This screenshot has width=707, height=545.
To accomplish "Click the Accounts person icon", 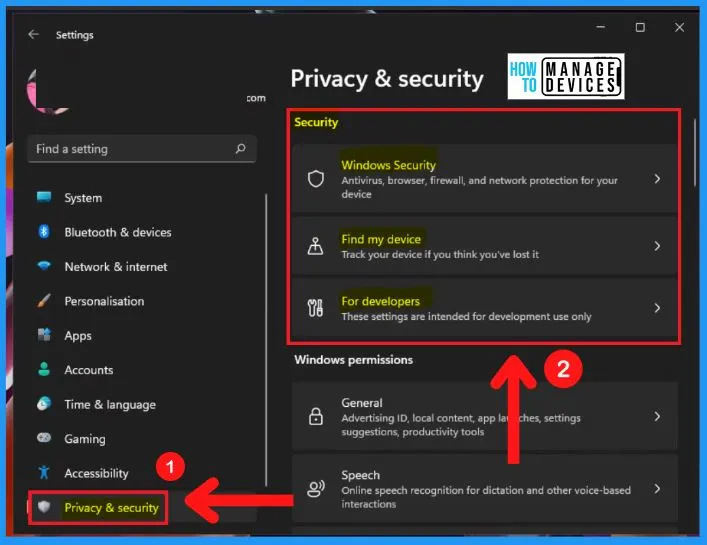I will pyautogui.click(x=44, y=369).
